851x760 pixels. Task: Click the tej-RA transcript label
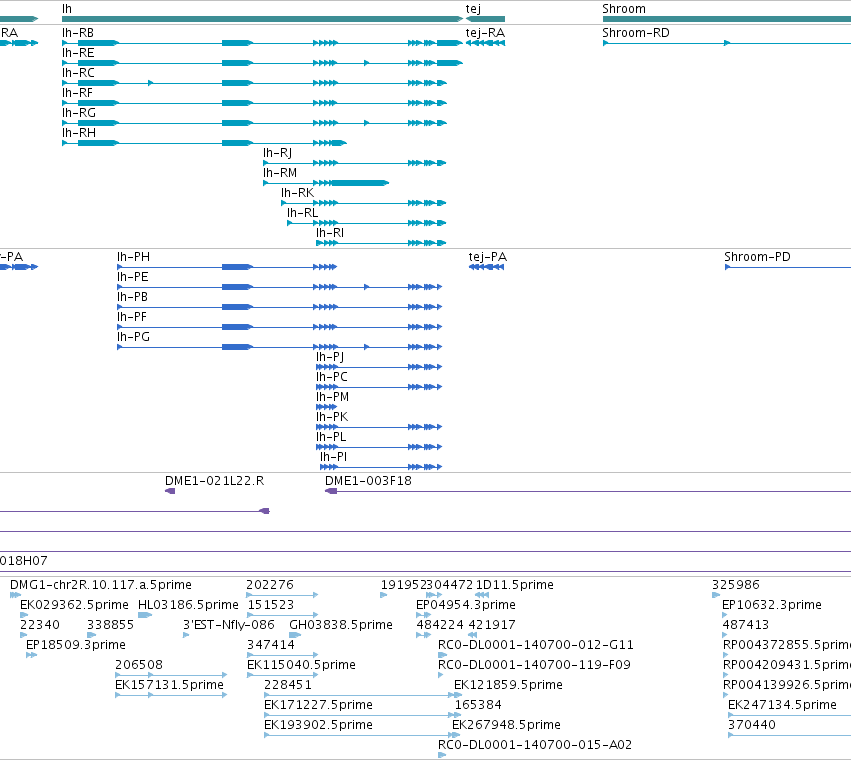485,33
